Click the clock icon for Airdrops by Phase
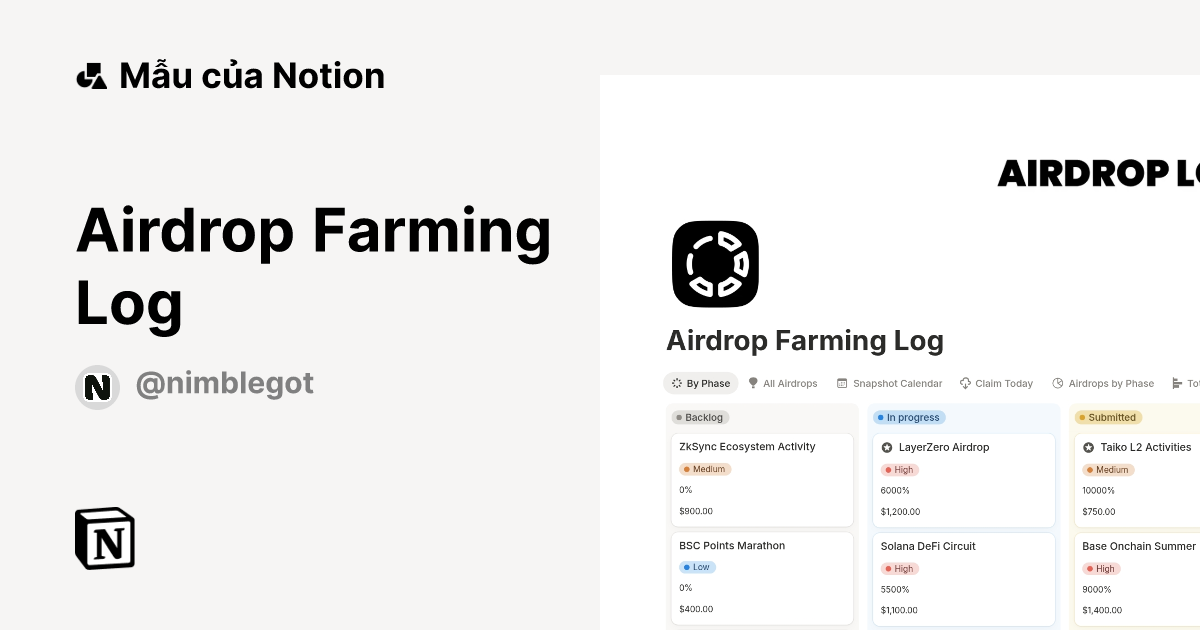 point(1057,383)
